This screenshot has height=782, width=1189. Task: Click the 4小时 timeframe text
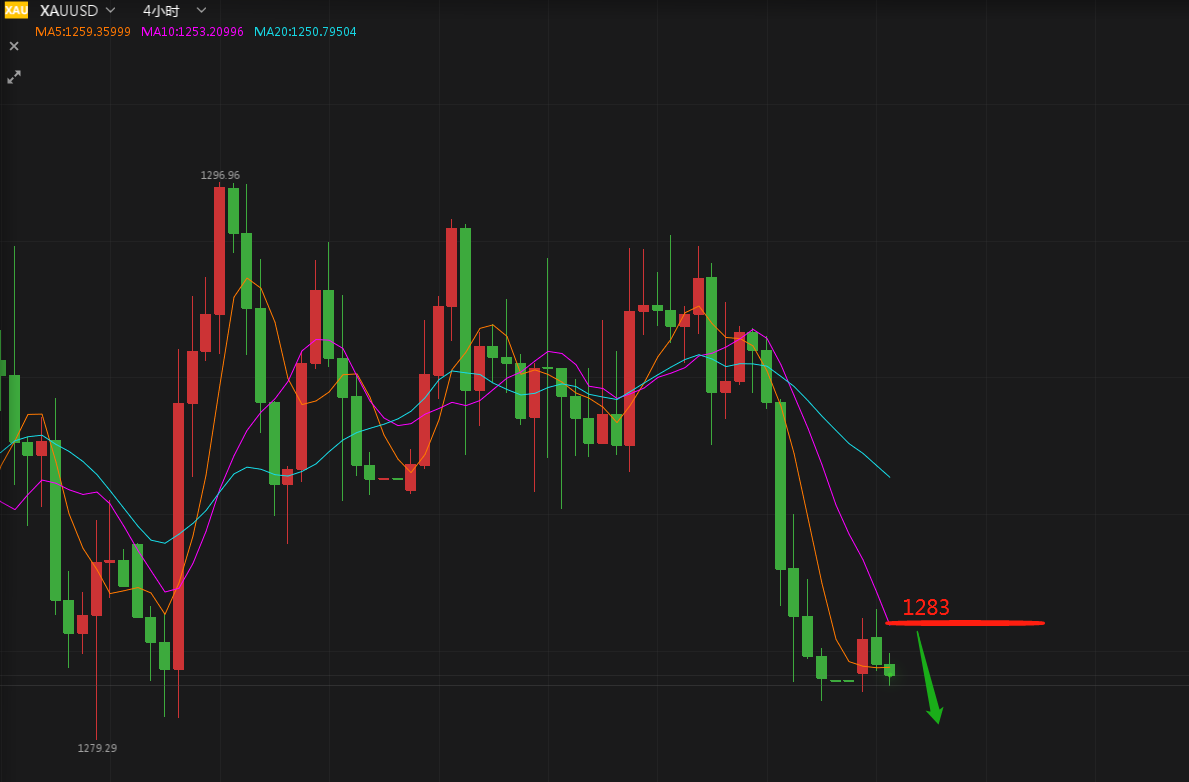(x=162, y=11)
